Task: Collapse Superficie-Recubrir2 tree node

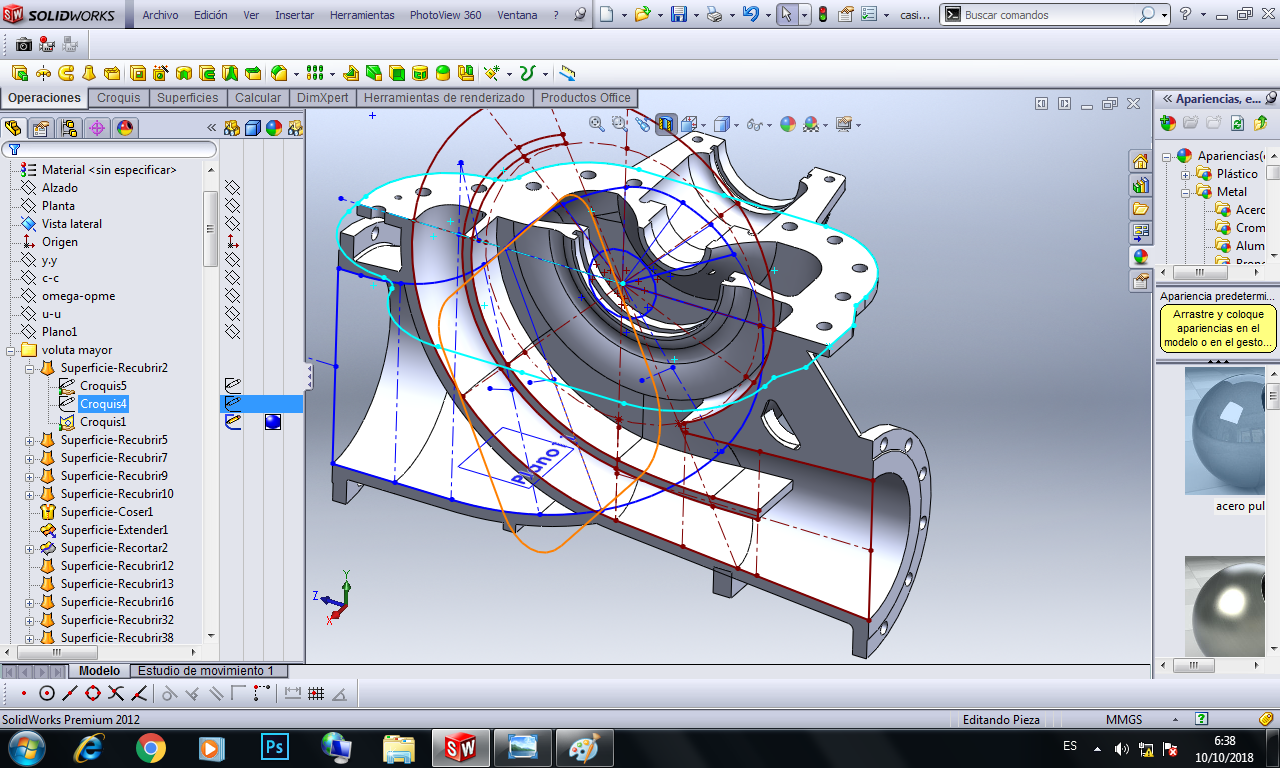Action: (29, 368)
